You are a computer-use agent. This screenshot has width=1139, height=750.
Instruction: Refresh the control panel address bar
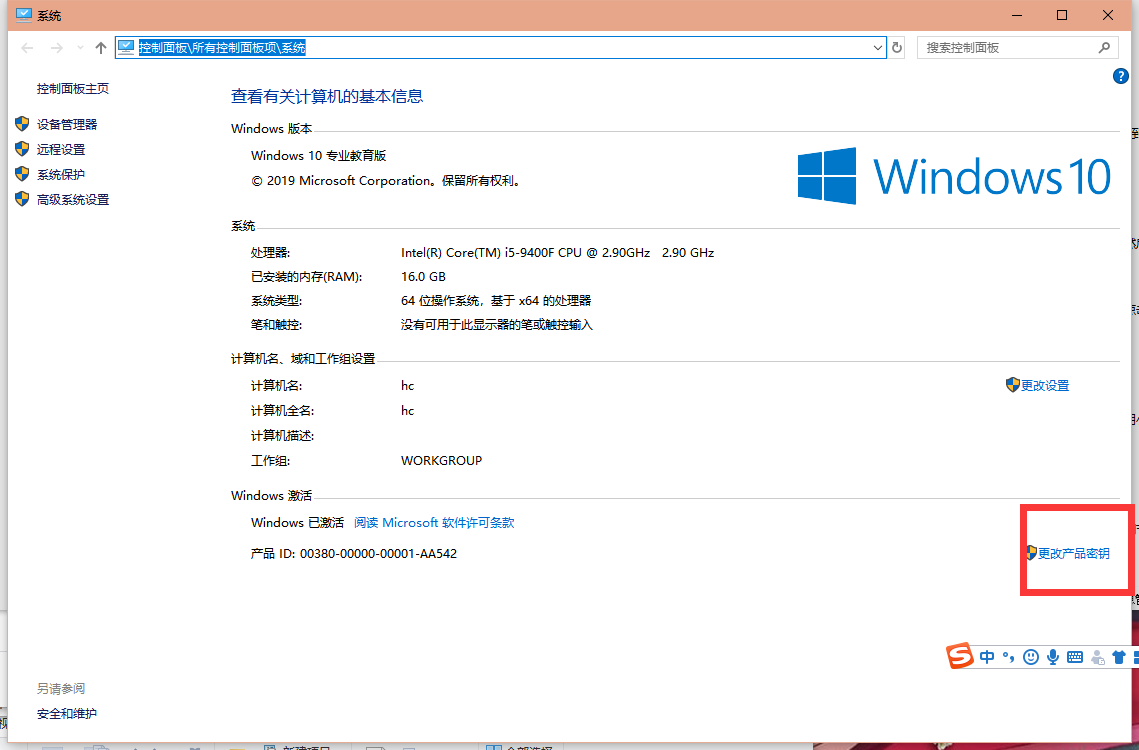pos(897,48)
